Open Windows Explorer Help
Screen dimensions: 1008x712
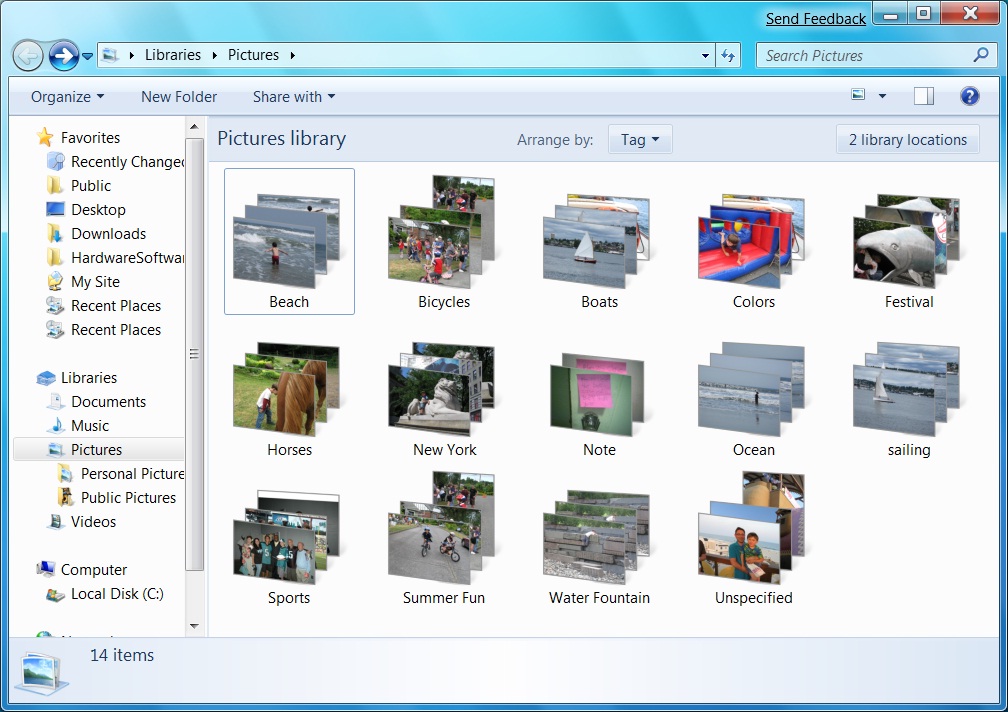(x=969, y=96)
